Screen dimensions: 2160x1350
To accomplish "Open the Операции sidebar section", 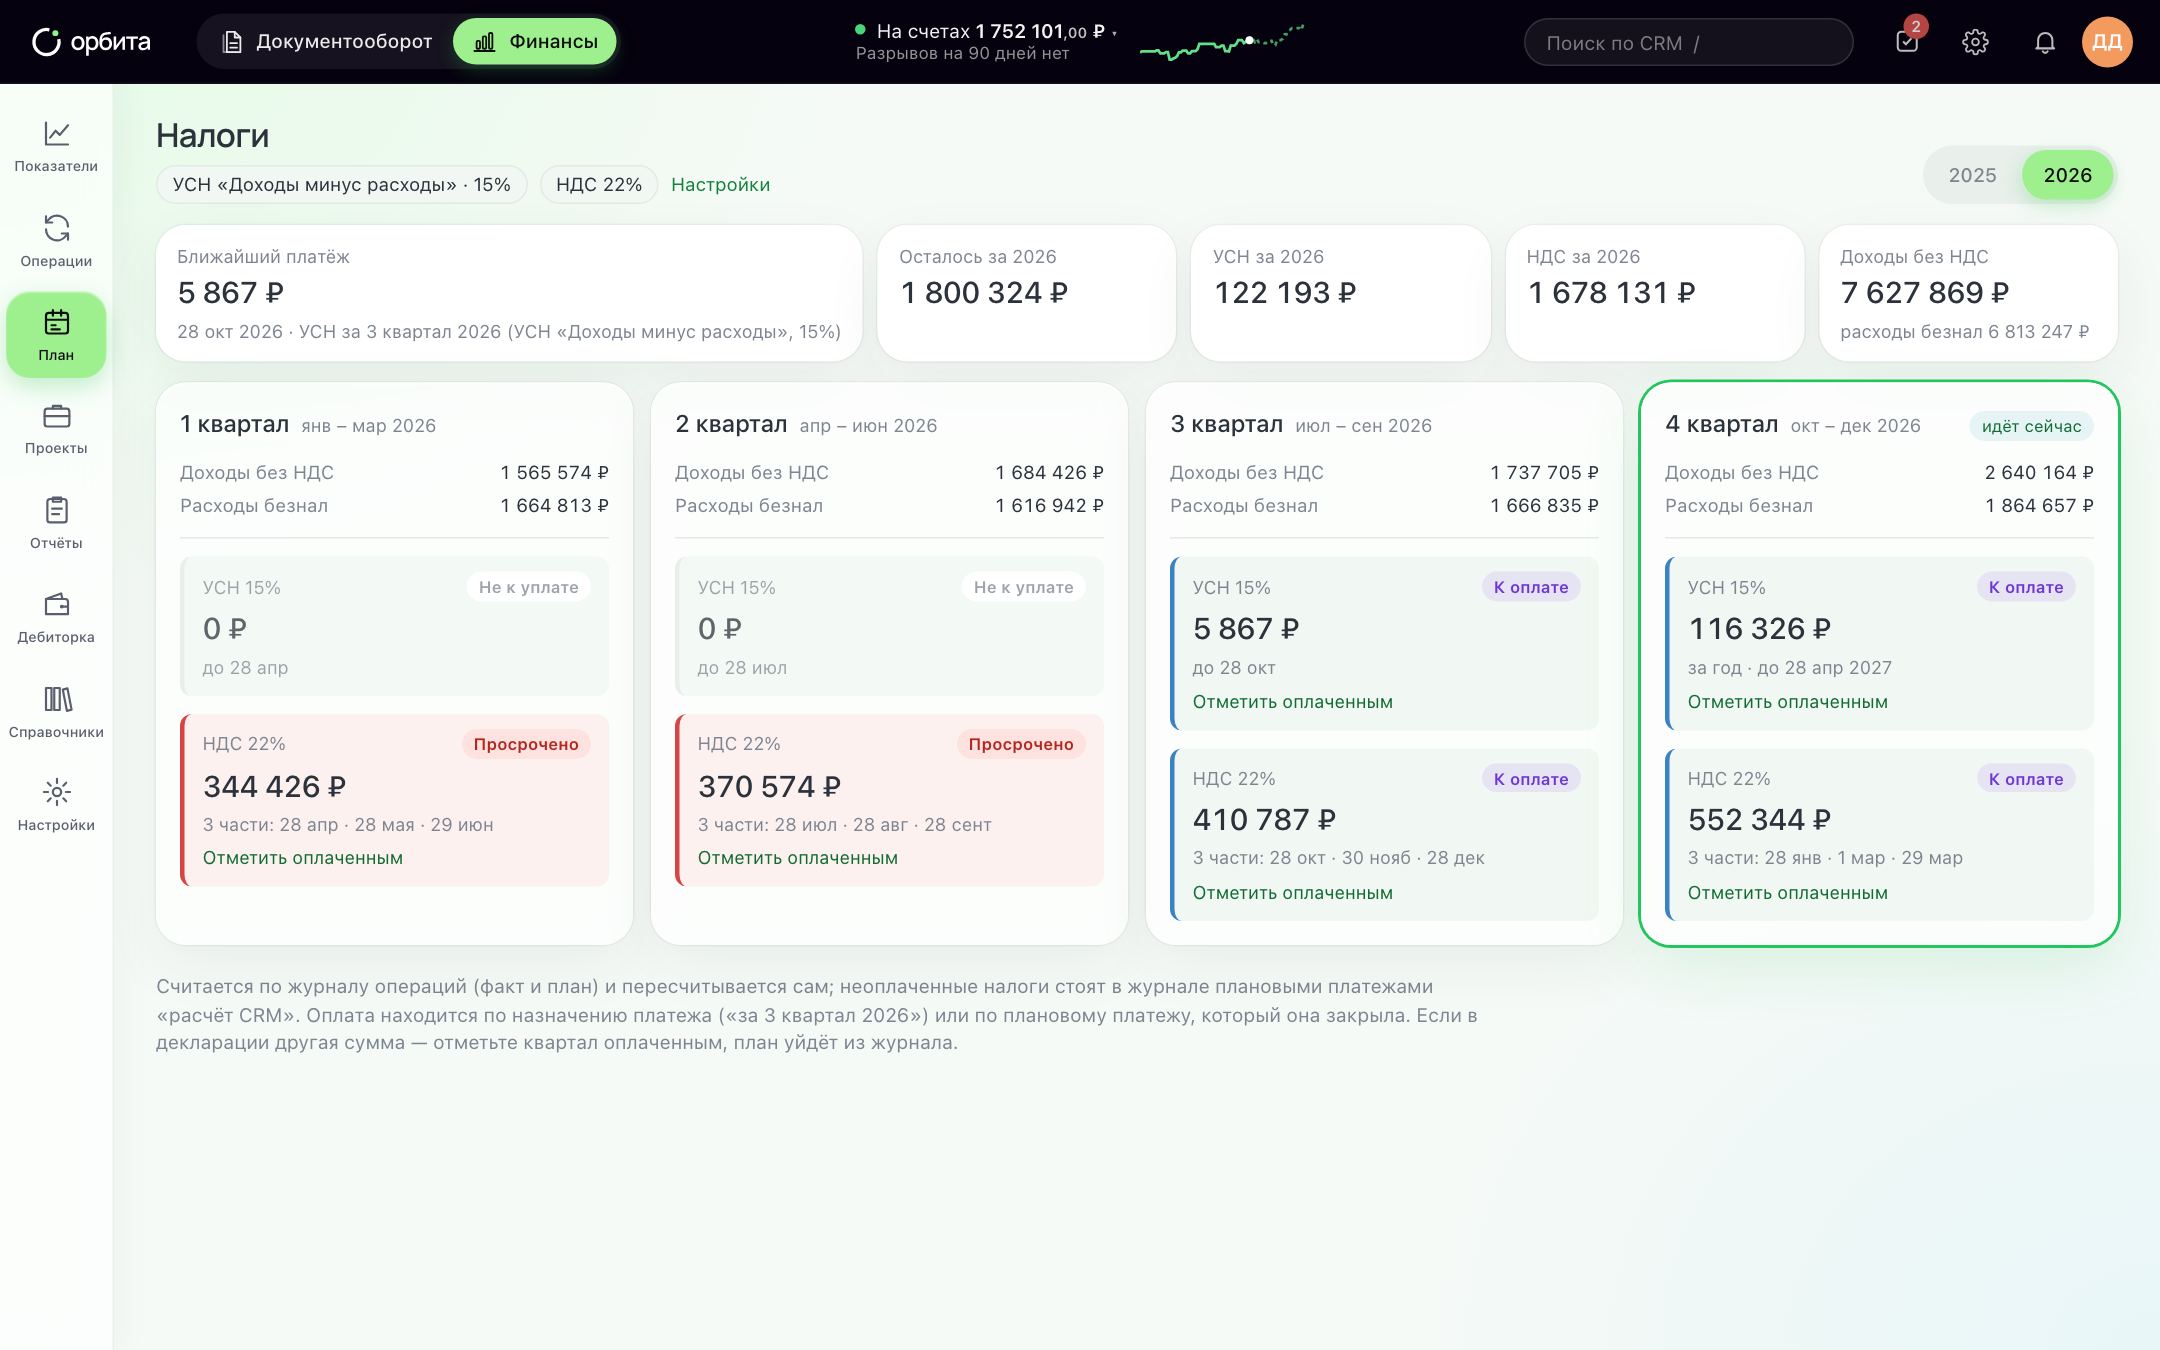I will tap(56, 241).
